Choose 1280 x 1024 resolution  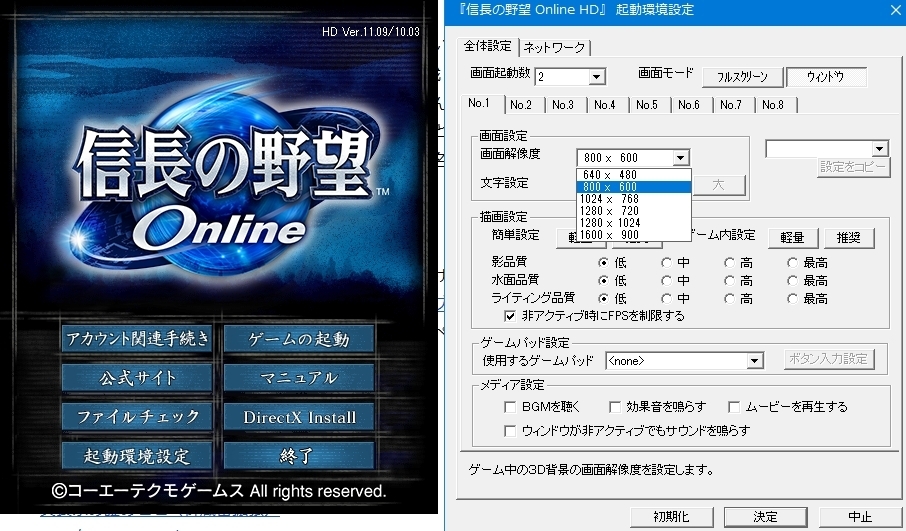click(634, 222)
